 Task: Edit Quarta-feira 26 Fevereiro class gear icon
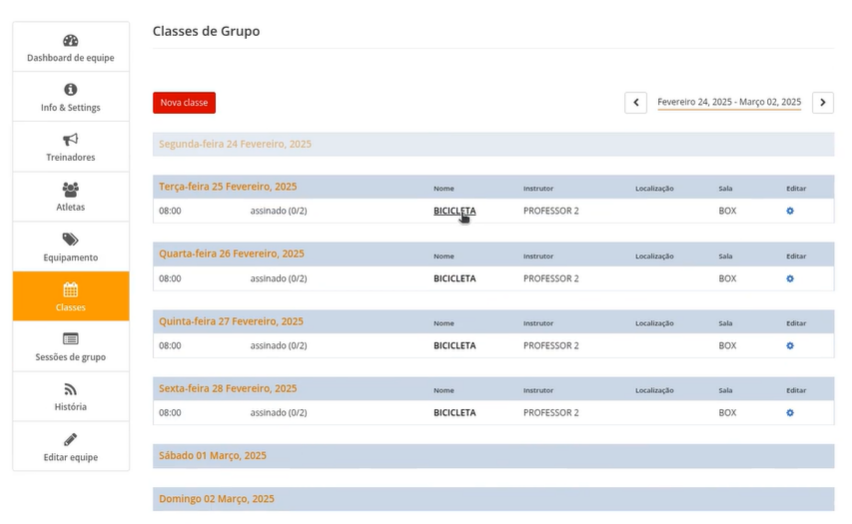point(790,279)
